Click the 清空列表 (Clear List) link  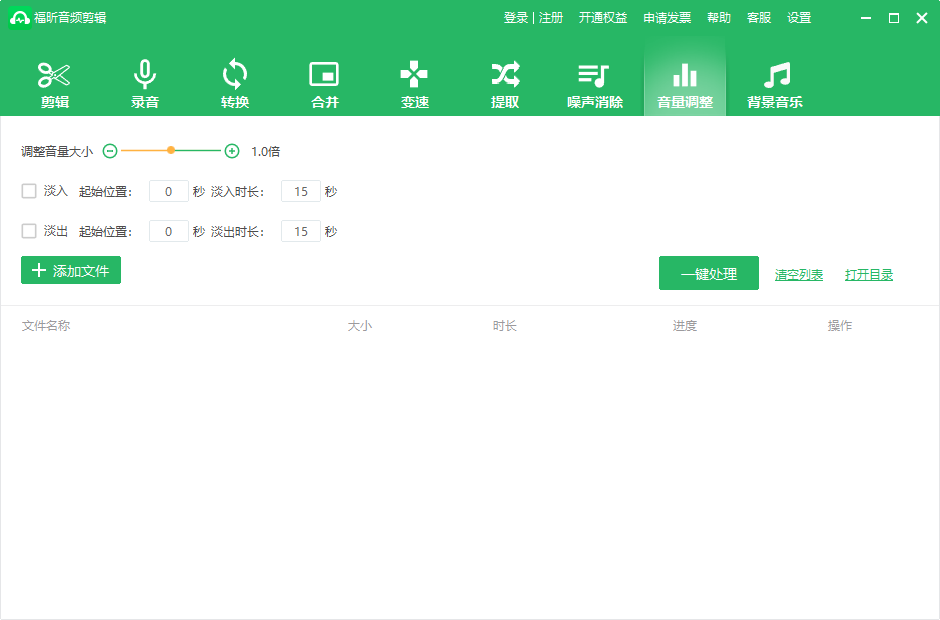[x=798, y=273]
